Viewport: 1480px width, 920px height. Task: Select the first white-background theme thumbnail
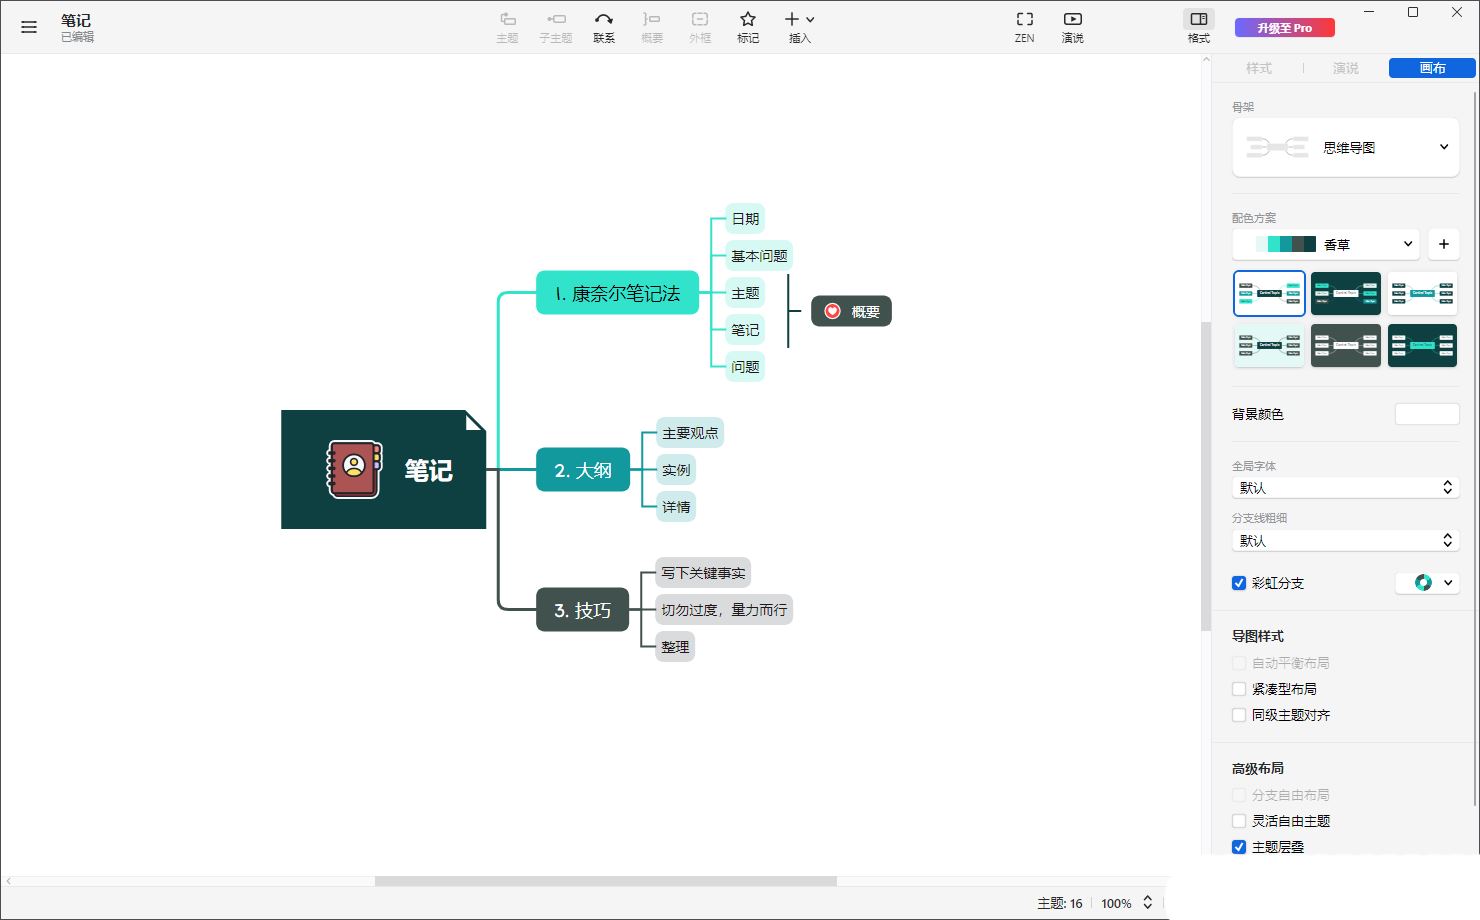[x=1269, y=293]
